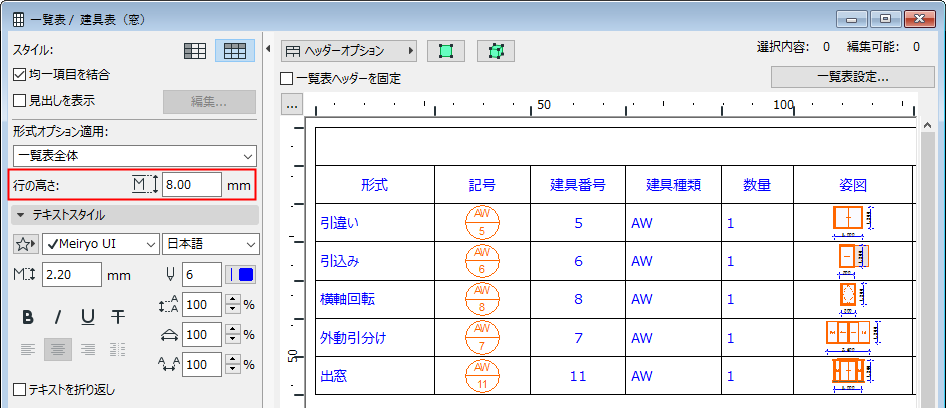Open the ヘッダーオプション dropdown
The width and height of the screenshot is (946, 408).
coord(349,51)
